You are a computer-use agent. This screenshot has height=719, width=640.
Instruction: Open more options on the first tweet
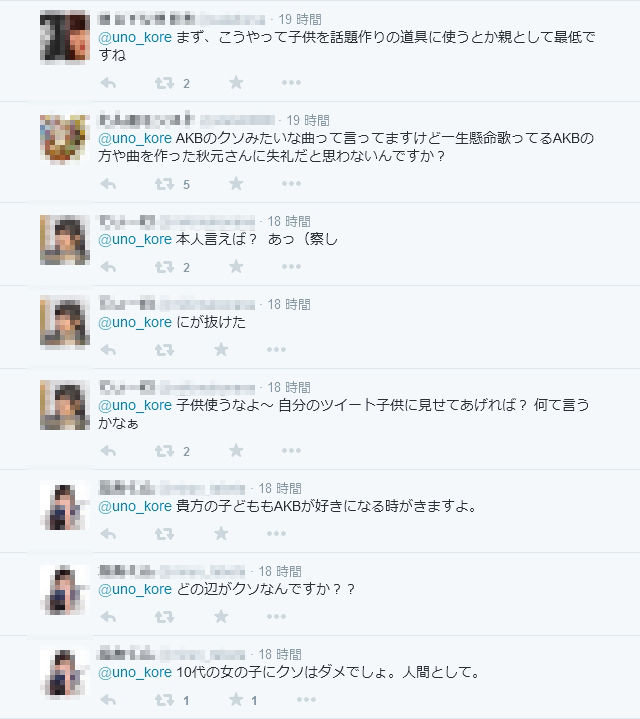point(291,83)
